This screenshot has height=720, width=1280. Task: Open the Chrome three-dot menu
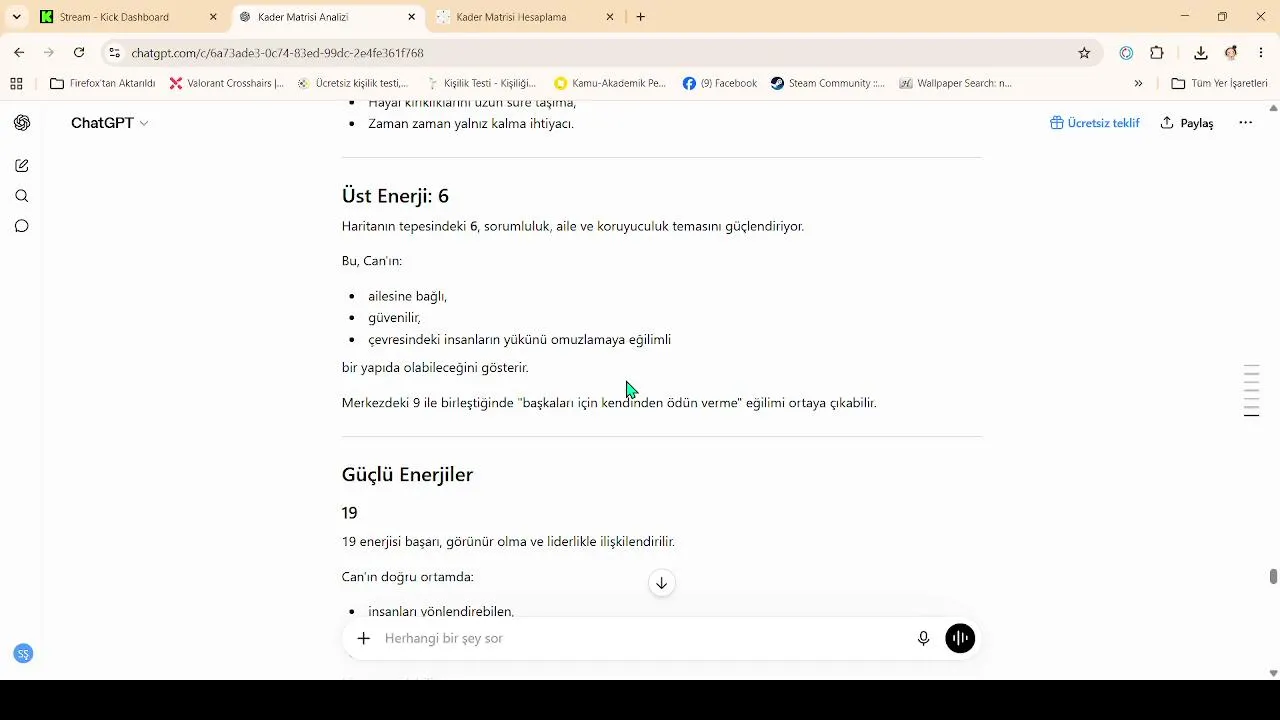coord(1260,53)
